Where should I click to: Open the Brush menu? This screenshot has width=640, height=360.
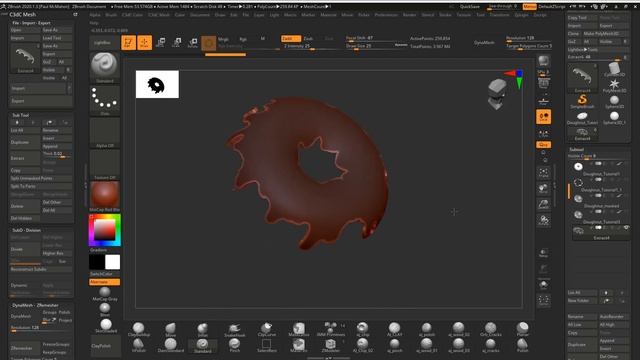point(111,15)
